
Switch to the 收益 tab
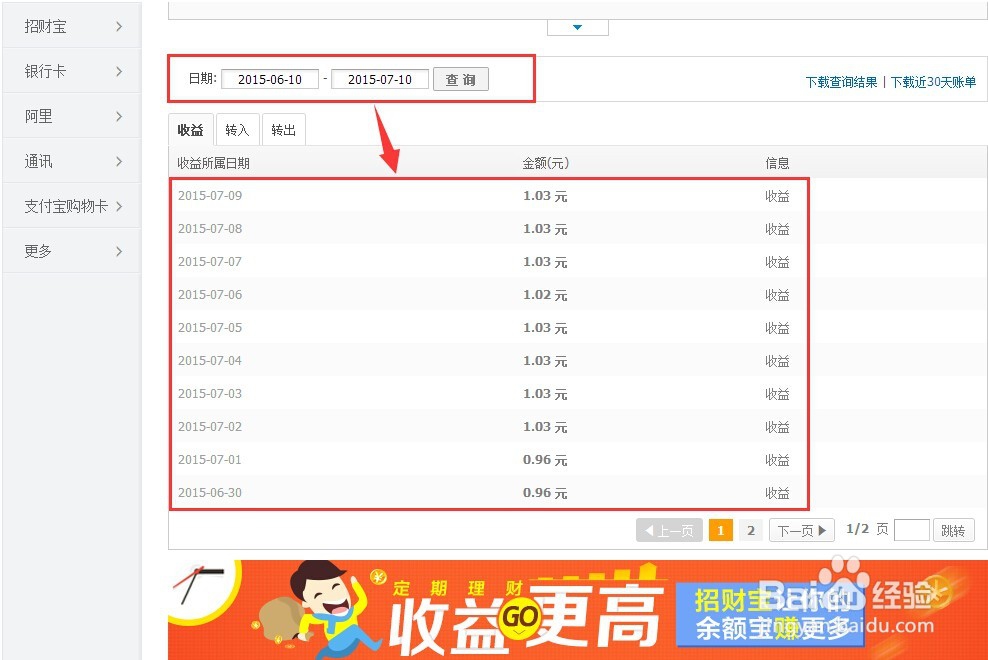tap(190, 129)
